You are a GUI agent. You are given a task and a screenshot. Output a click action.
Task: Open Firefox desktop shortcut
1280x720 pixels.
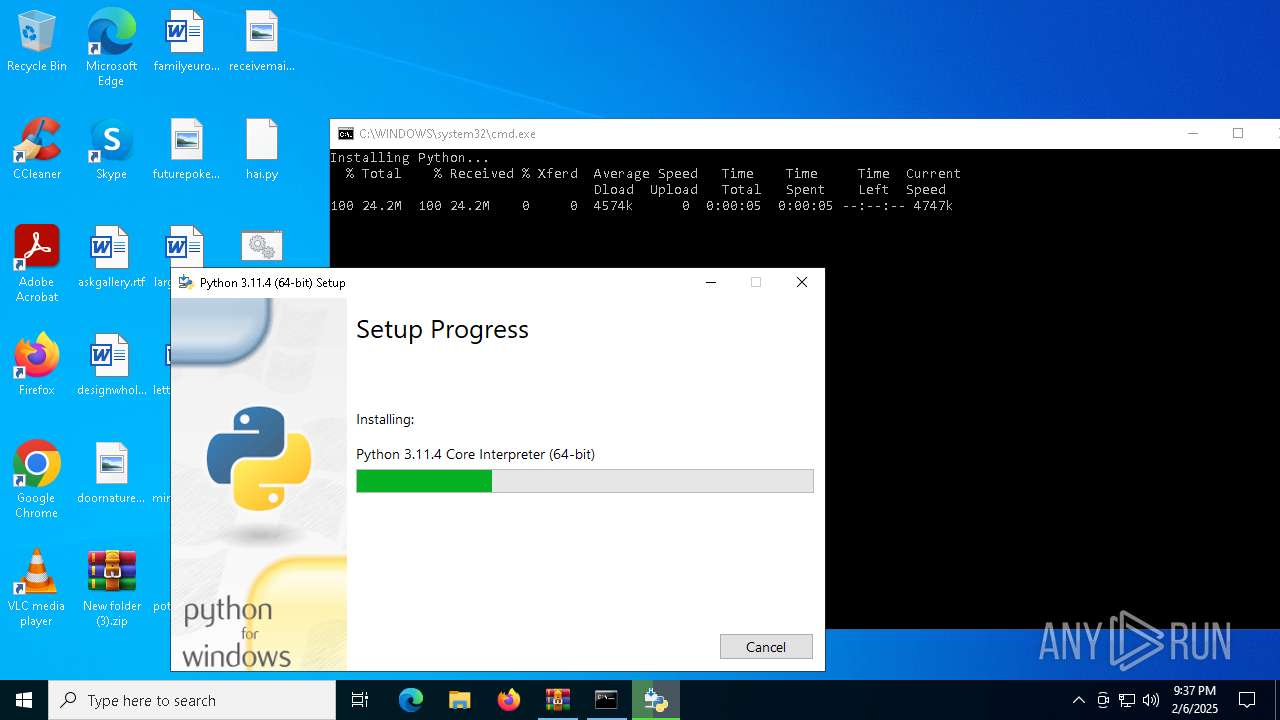pos(37,366)
